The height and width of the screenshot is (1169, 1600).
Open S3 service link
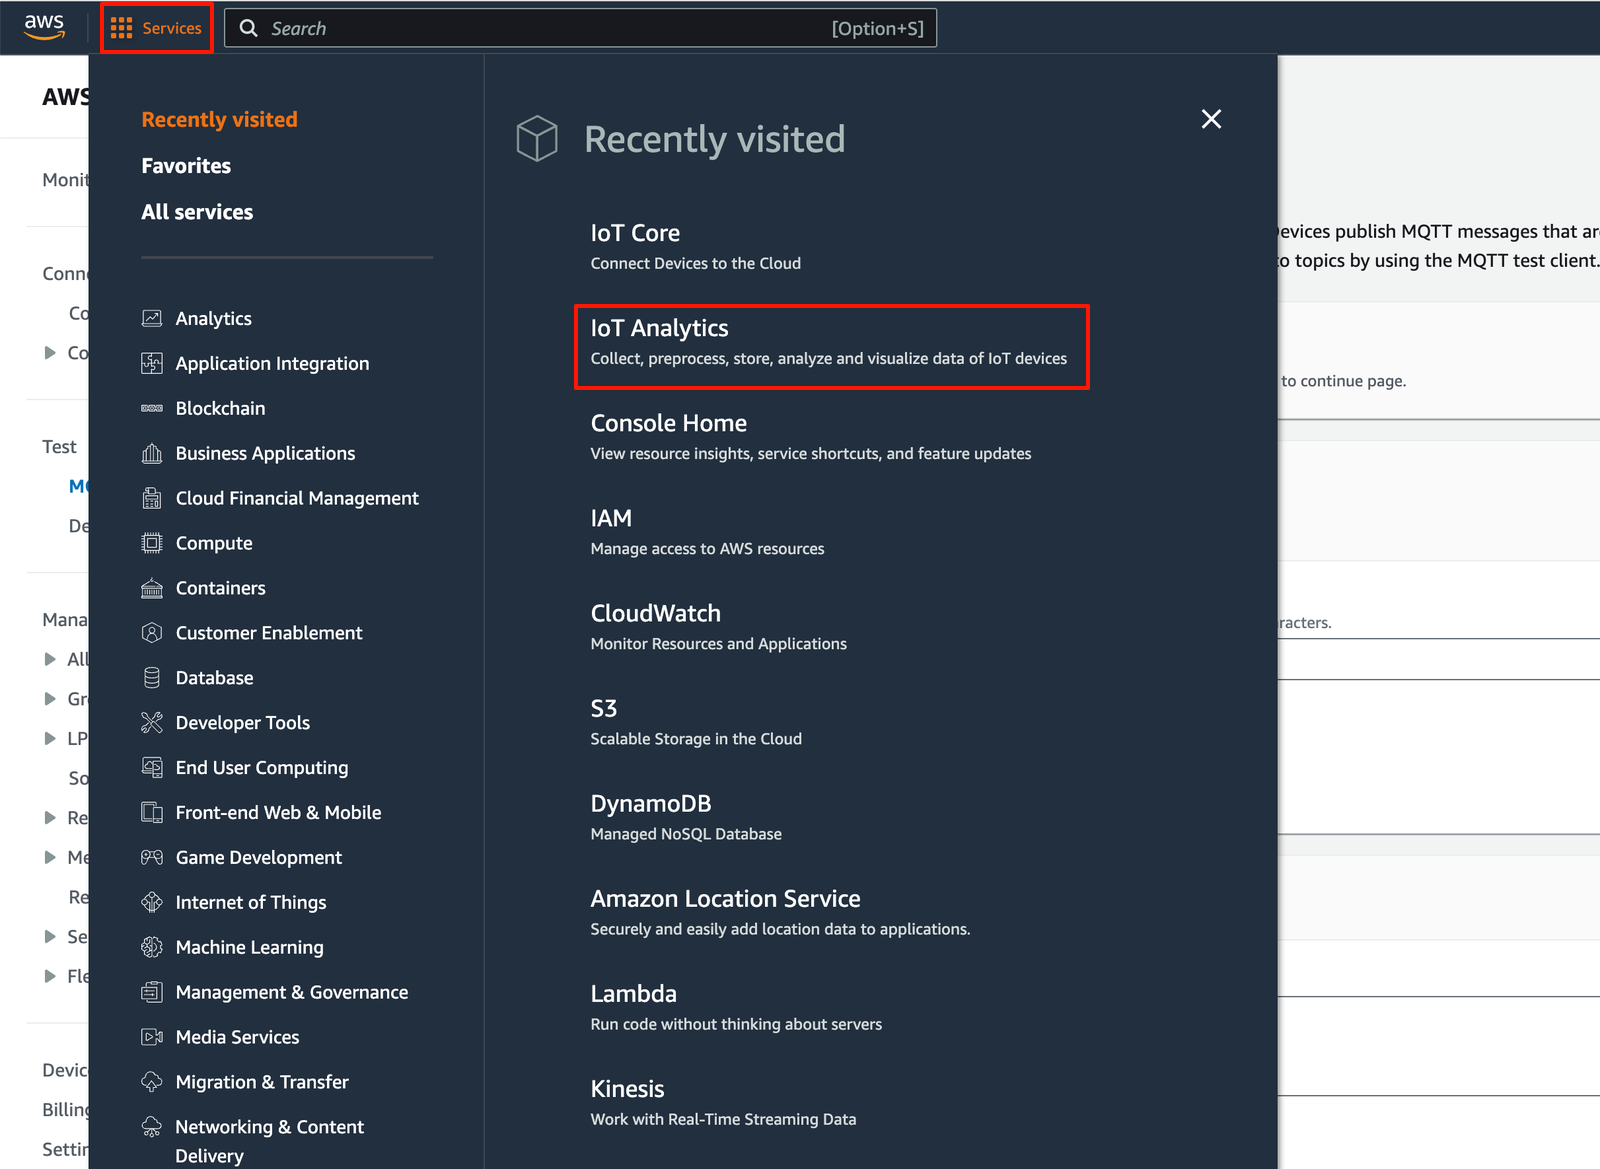pos(603,708)
